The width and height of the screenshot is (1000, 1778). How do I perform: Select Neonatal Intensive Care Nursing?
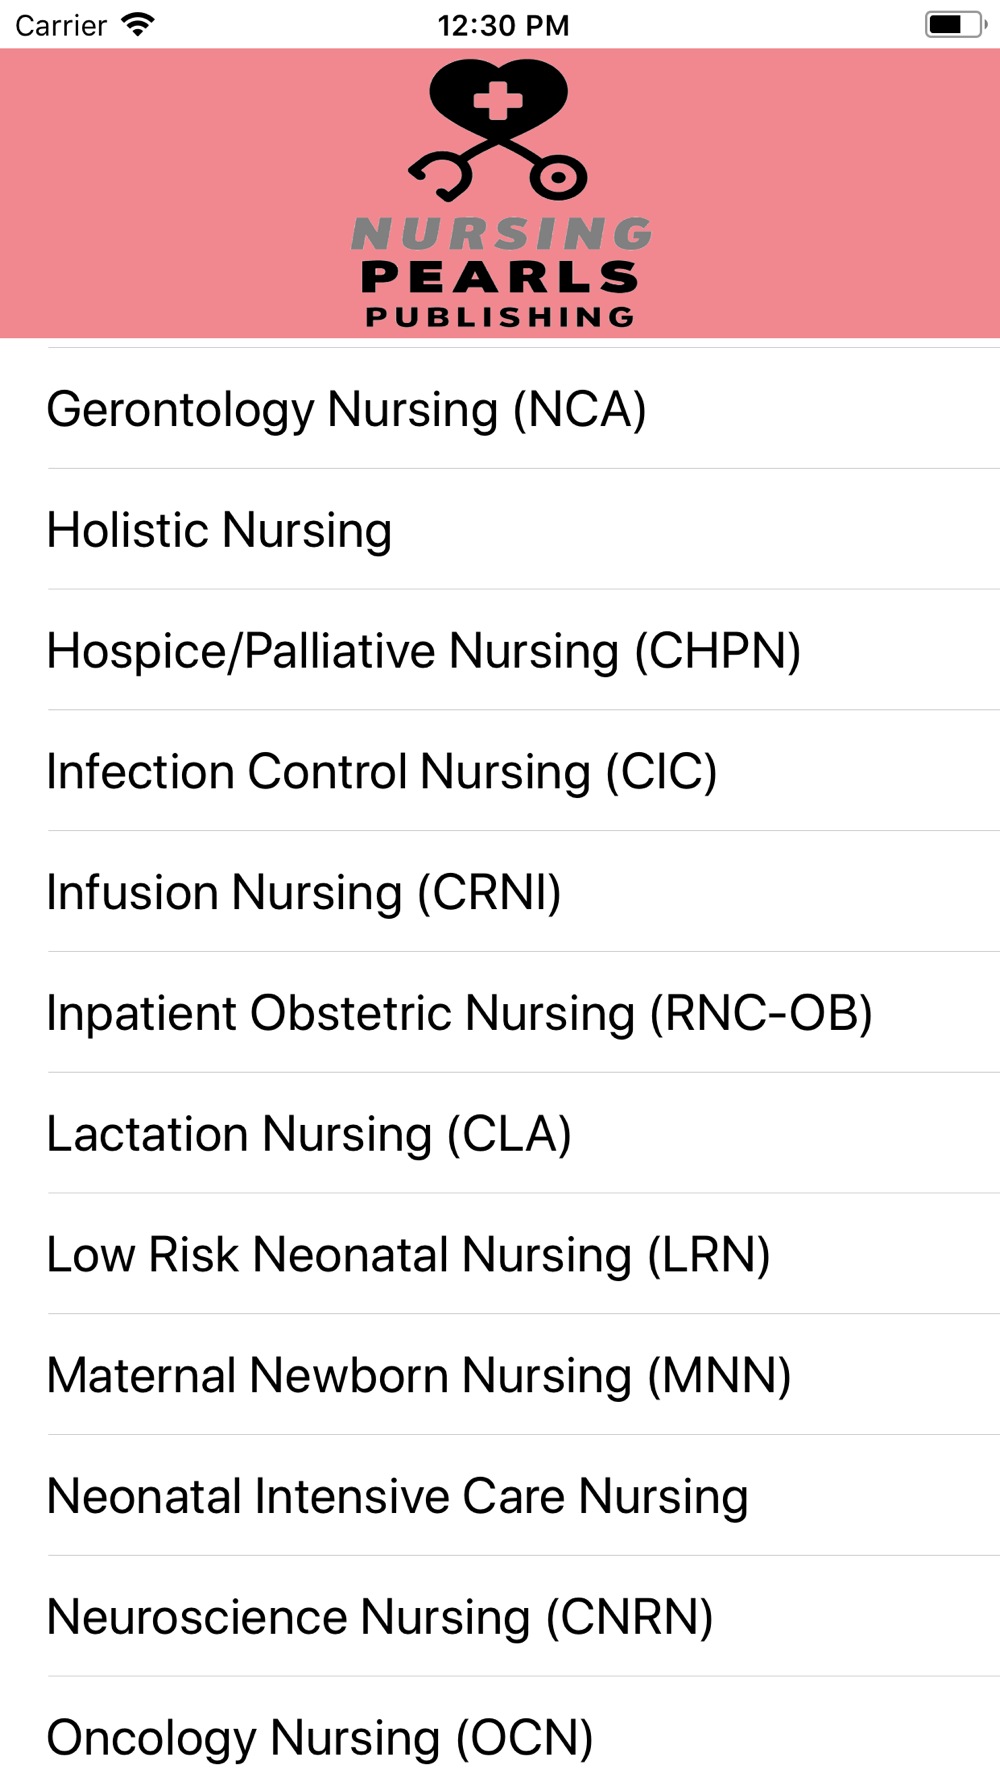click(500, 1498)
